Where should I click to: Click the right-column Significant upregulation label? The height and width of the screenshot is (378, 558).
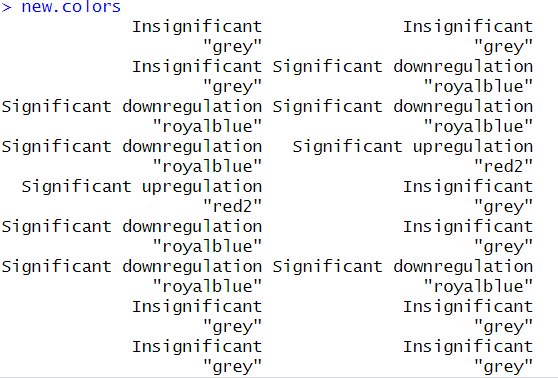[x=412, y=147]
